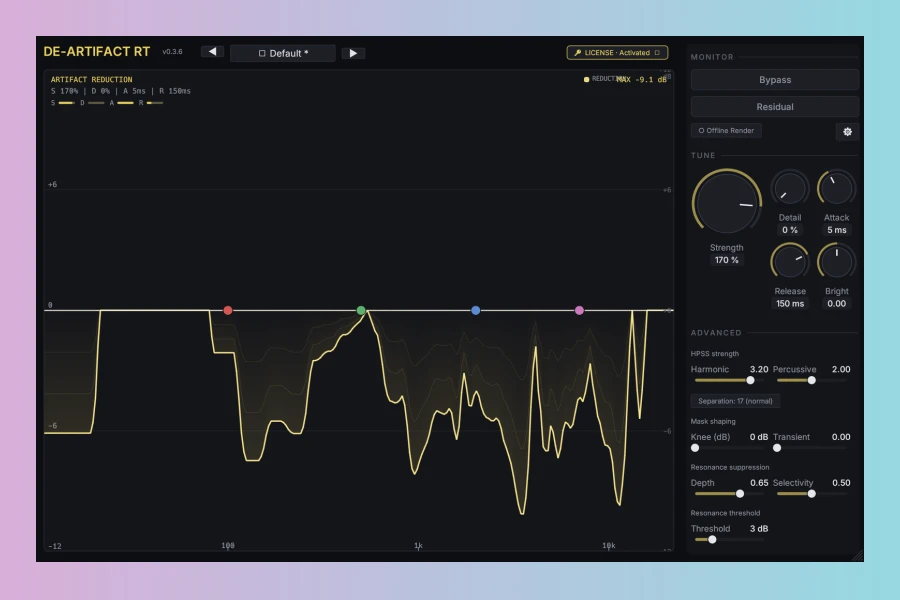Click the Depth value 0.65

(759, 483)
